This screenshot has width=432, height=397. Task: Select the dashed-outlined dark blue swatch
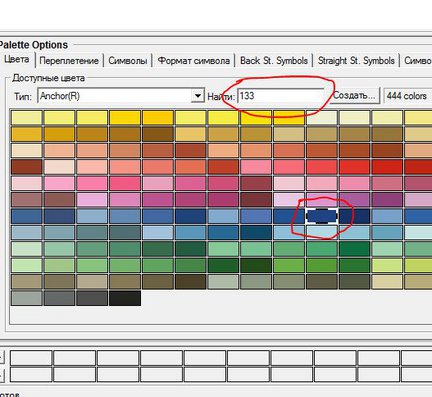coord(322,216)
